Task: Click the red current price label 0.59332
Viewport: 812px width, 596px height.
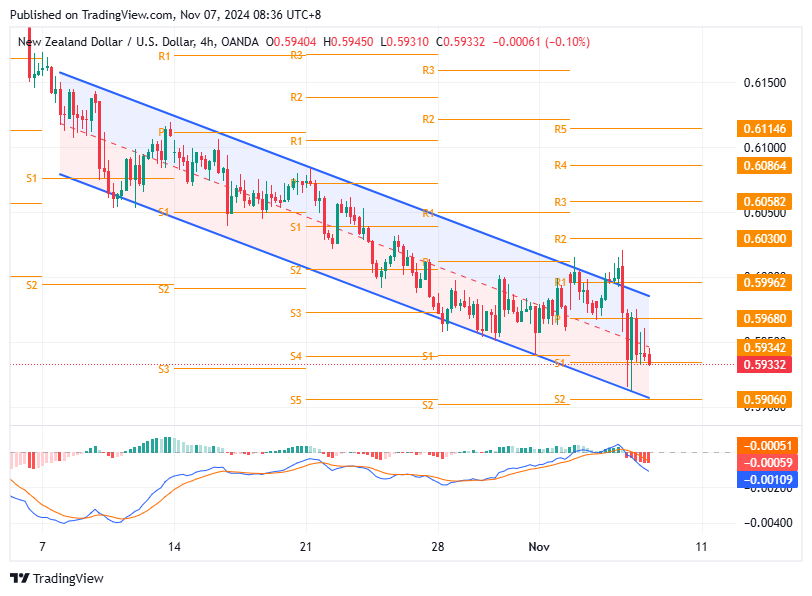Action: click(x=764, y=365)
